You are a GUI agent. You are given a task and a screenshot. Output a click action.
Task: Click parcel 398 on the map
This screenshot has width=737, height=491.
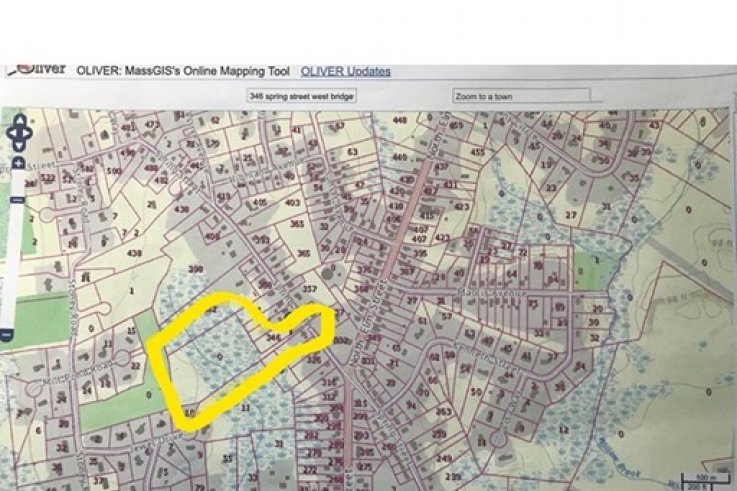tap(196, 270)
